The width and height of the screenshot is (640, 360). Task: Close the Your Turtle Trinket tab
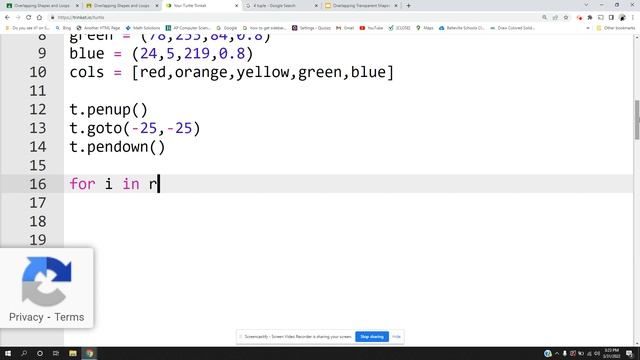click(x=236, y=6)
